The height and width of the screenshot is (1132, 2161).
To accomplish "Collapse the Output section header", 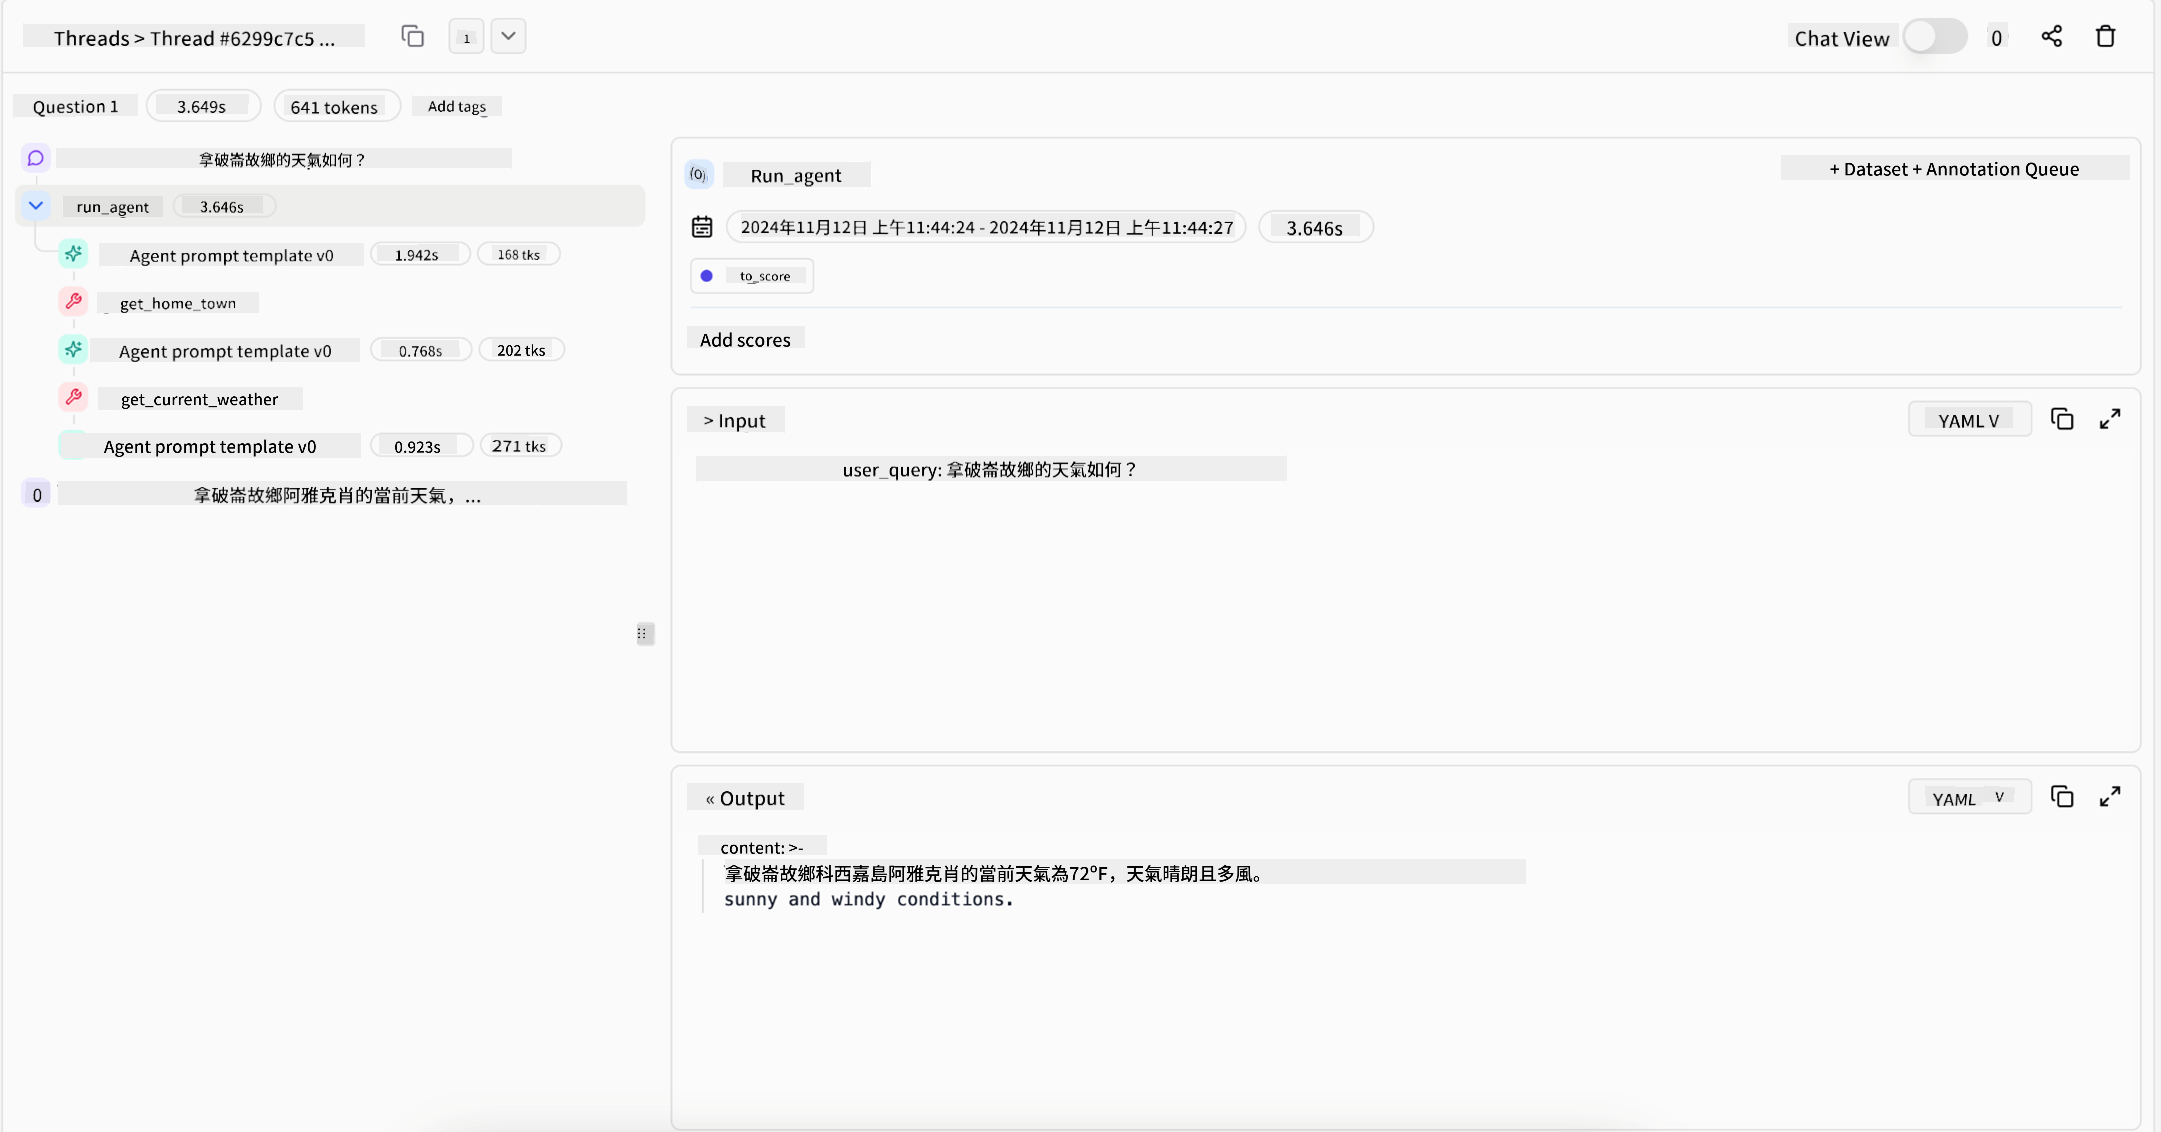I will point(745,798).
